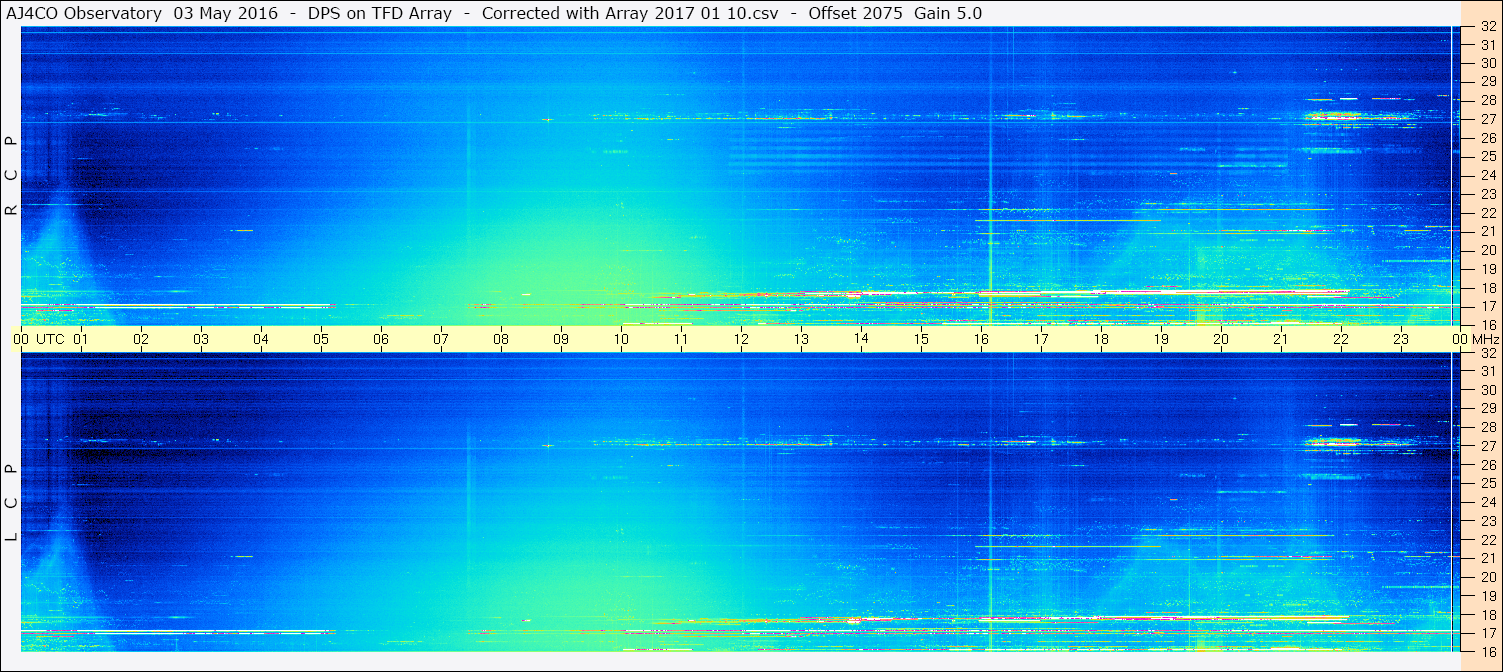1503x672 pixels.
Task: Select the 15 hour mark on time axis
Action: coord(921,339)
